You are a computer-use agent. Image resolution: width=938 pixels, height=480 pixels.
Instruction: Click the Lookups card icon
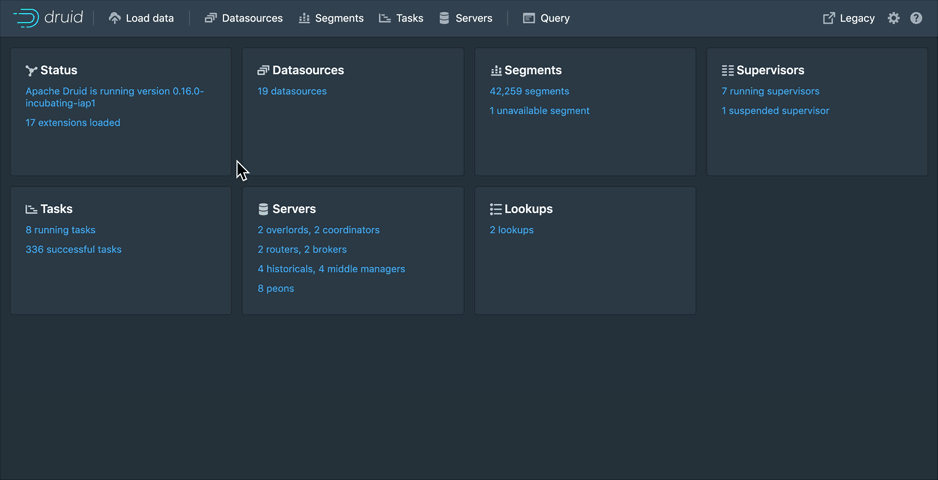click(496, 210)
